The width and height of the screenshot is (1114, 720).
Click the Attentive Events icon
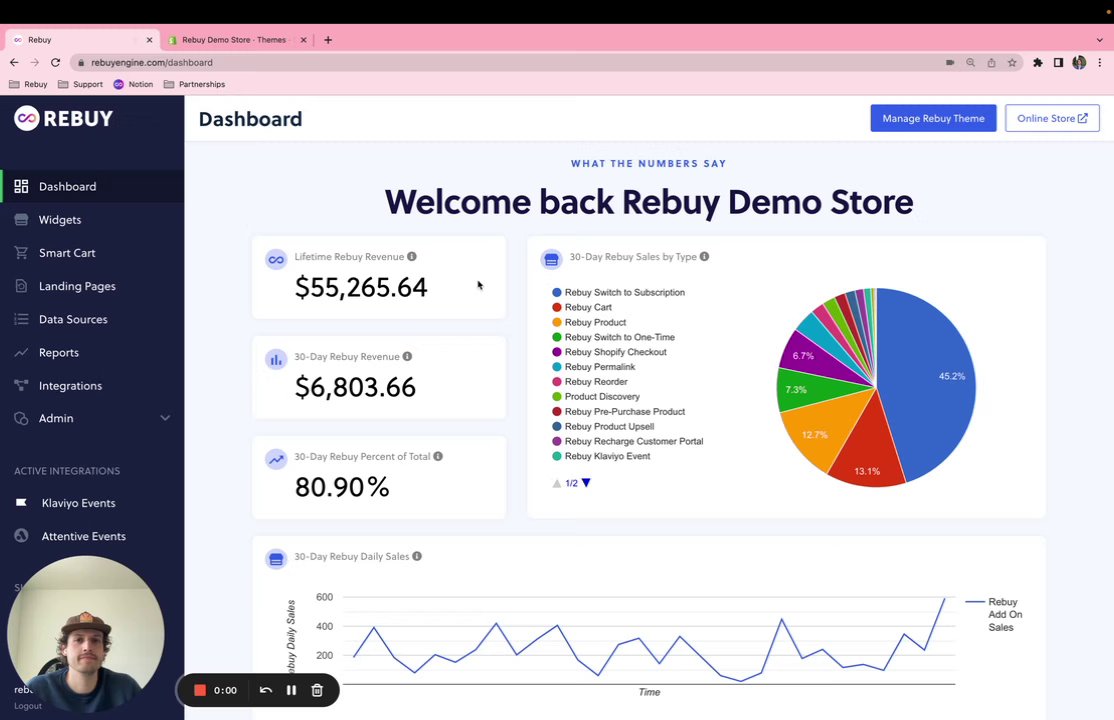click(x=21, y=535)
